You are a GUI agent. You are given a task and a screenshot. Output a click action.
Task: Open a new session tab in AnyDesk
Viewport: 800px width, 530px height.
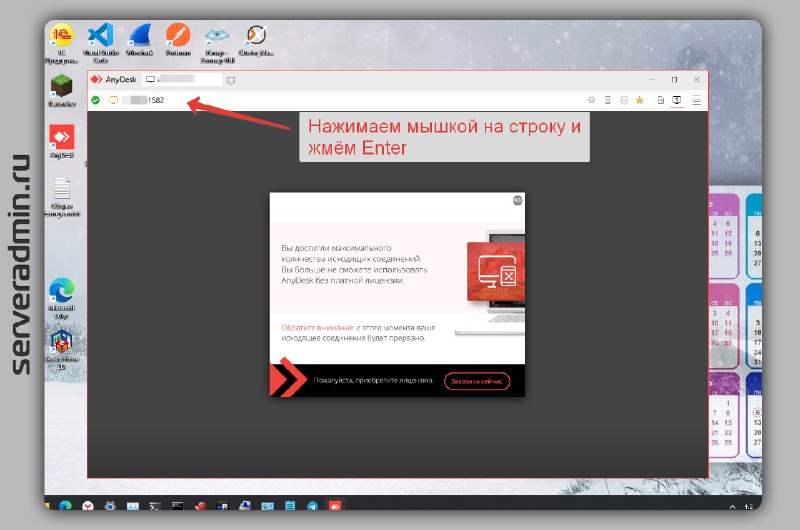tap(231, 80)
